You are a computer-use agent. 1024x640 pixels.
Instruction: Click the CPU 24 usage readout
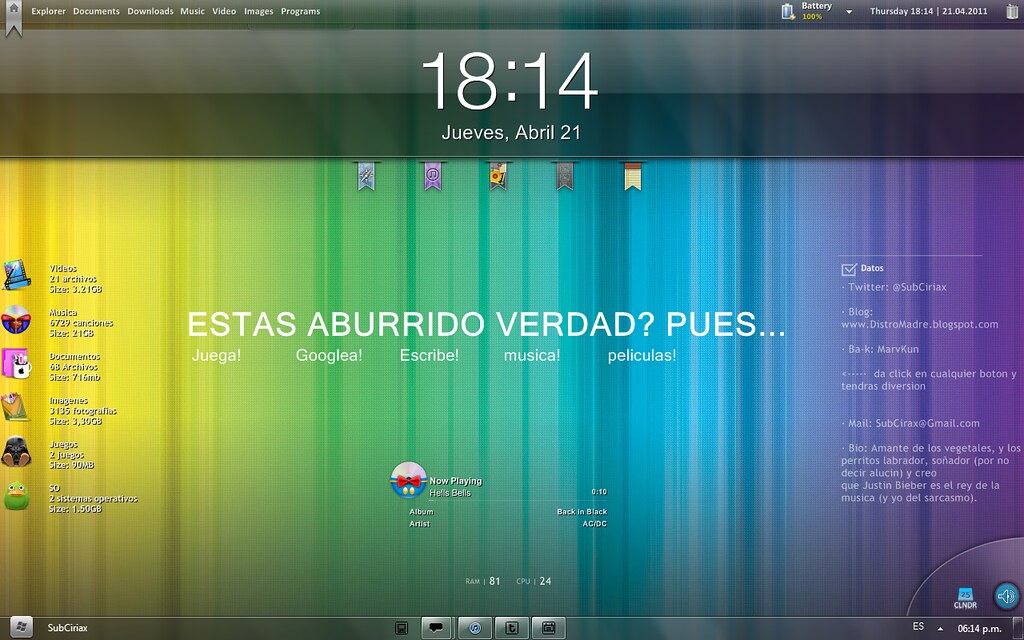pos(534,581)
